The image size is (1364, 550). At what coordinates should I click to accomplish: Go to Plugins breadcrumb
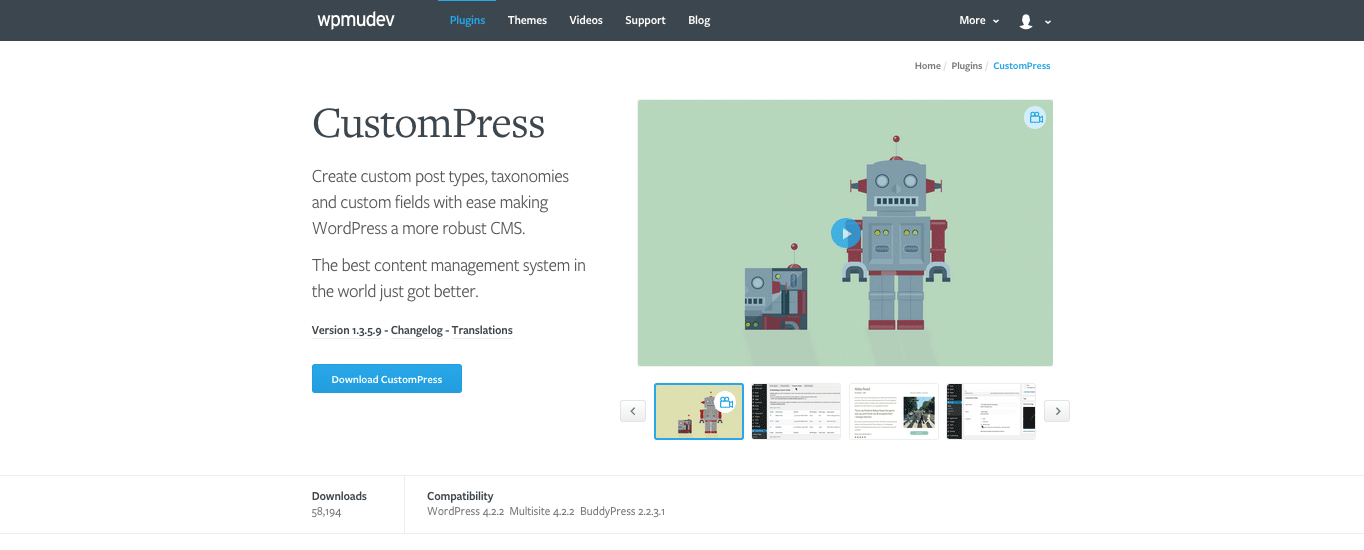(967, 66)
